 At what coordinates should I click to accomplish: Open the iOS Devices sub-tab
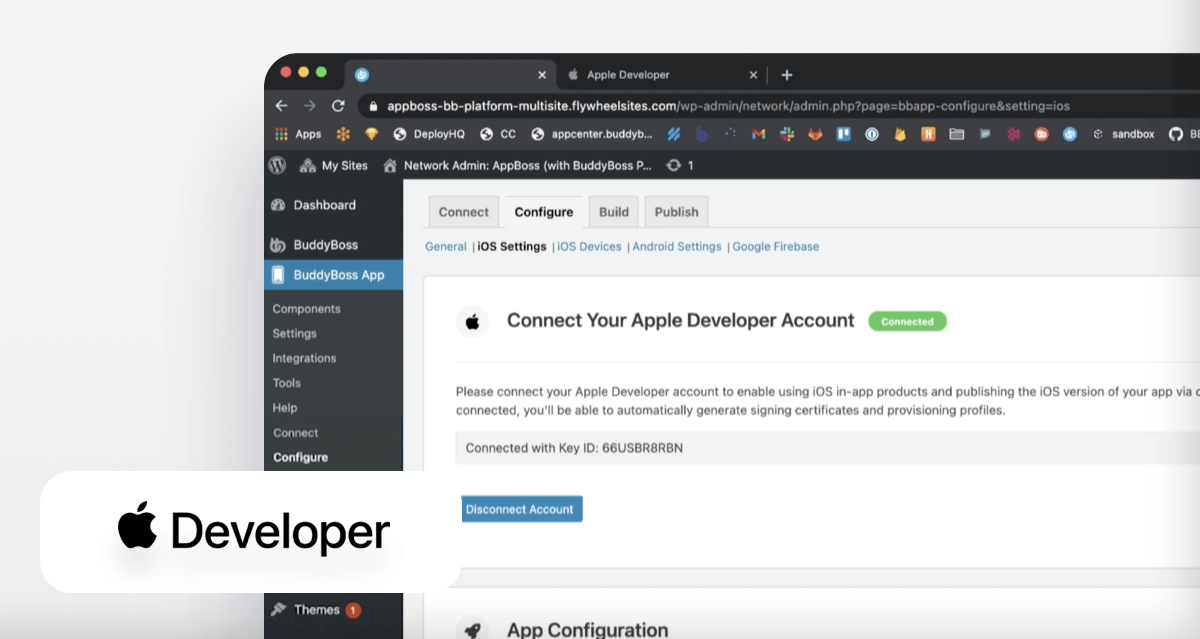(589, 247)
